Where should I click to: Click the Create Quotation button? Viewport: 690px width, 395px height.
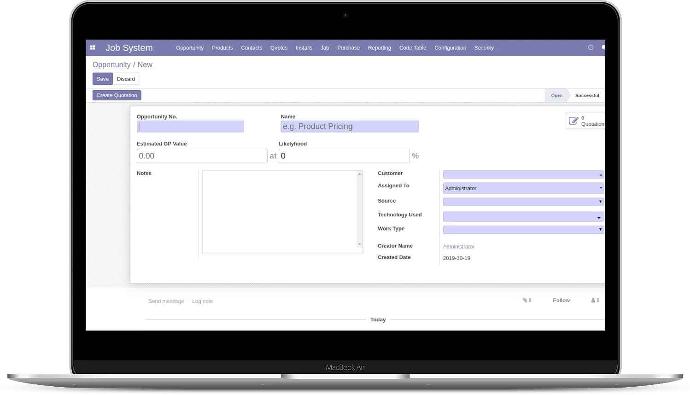pos(117,95)
